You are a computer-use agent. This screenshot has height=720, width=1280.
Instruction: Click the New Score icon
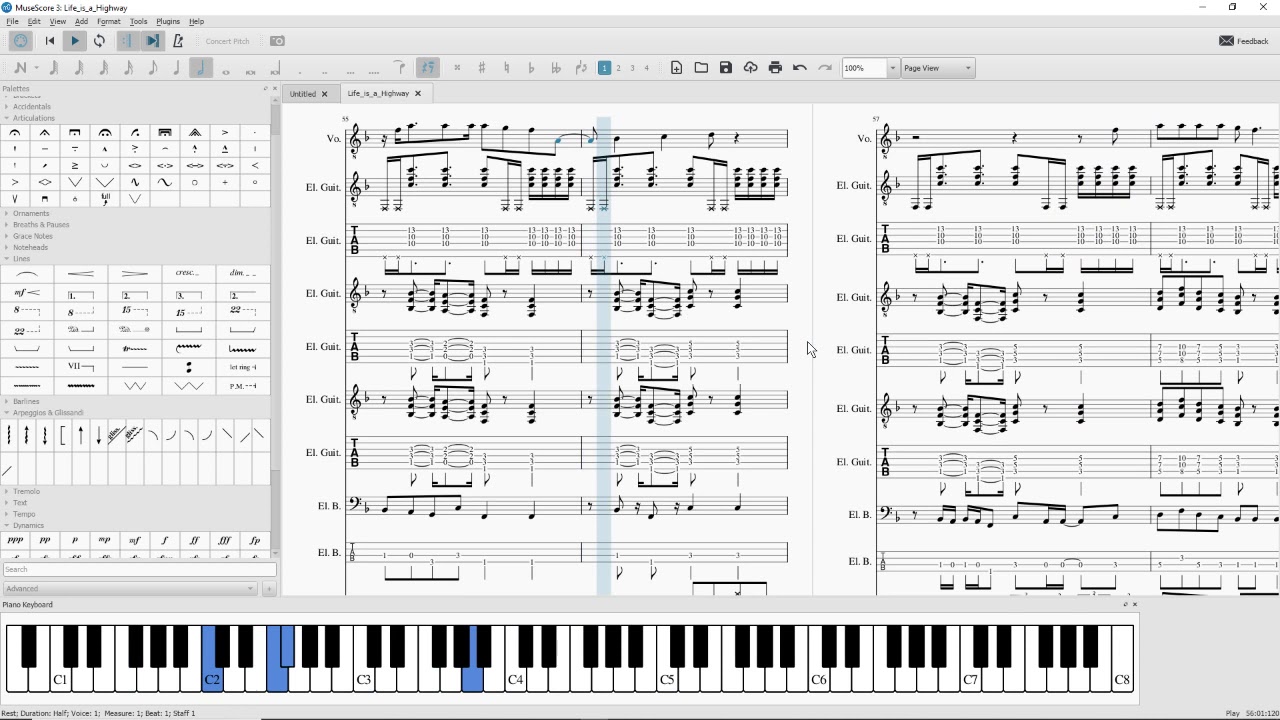pos(677,68)
